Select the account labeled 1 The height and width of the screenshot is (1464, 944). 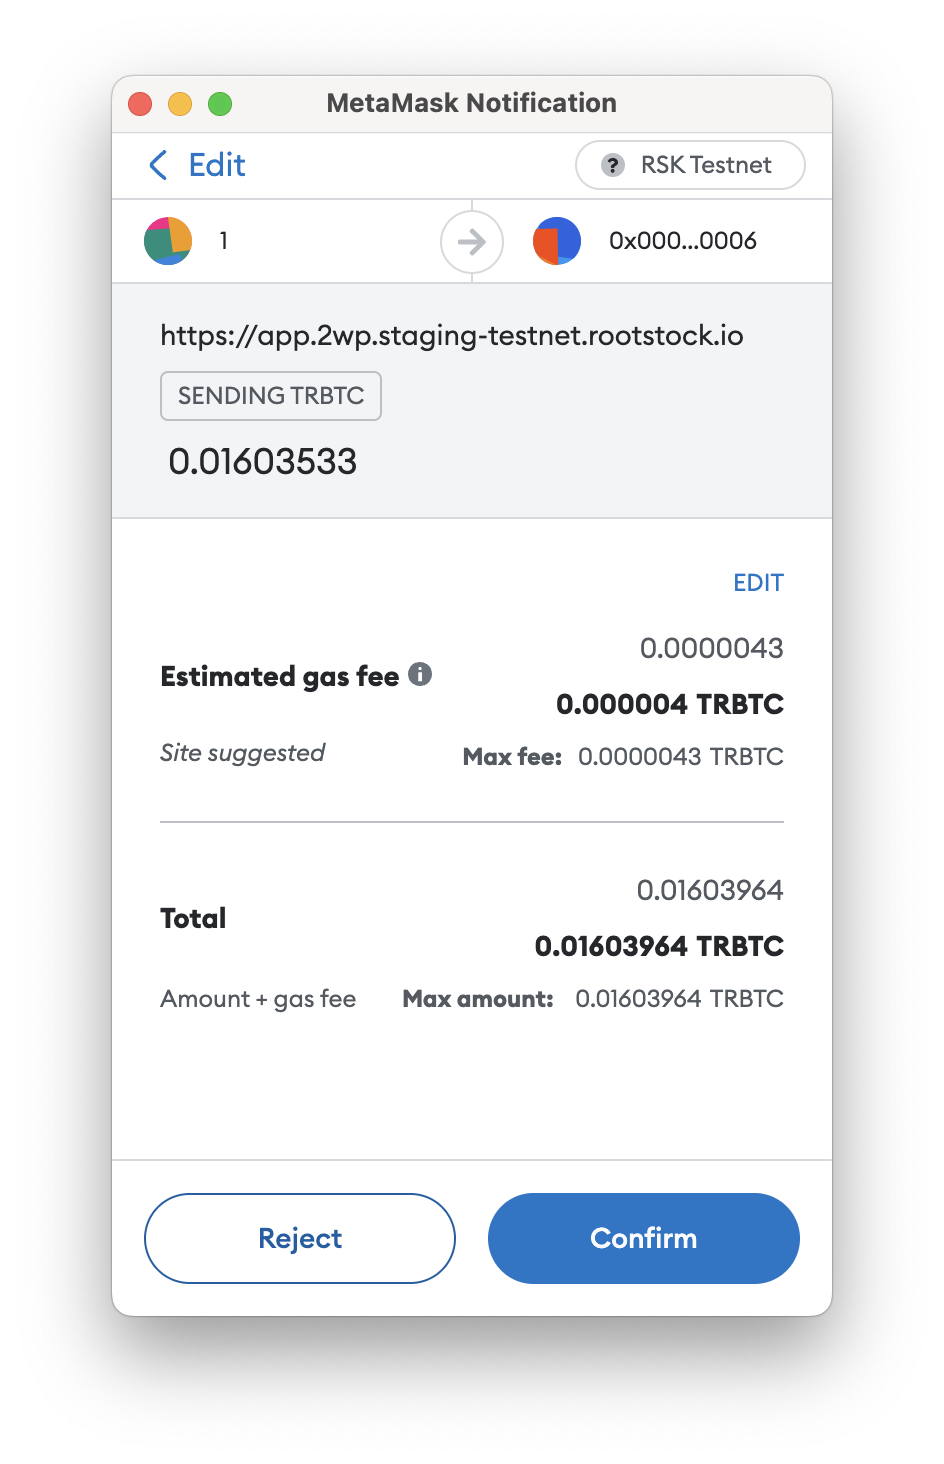pyautogui.click(x=222, y=240)
